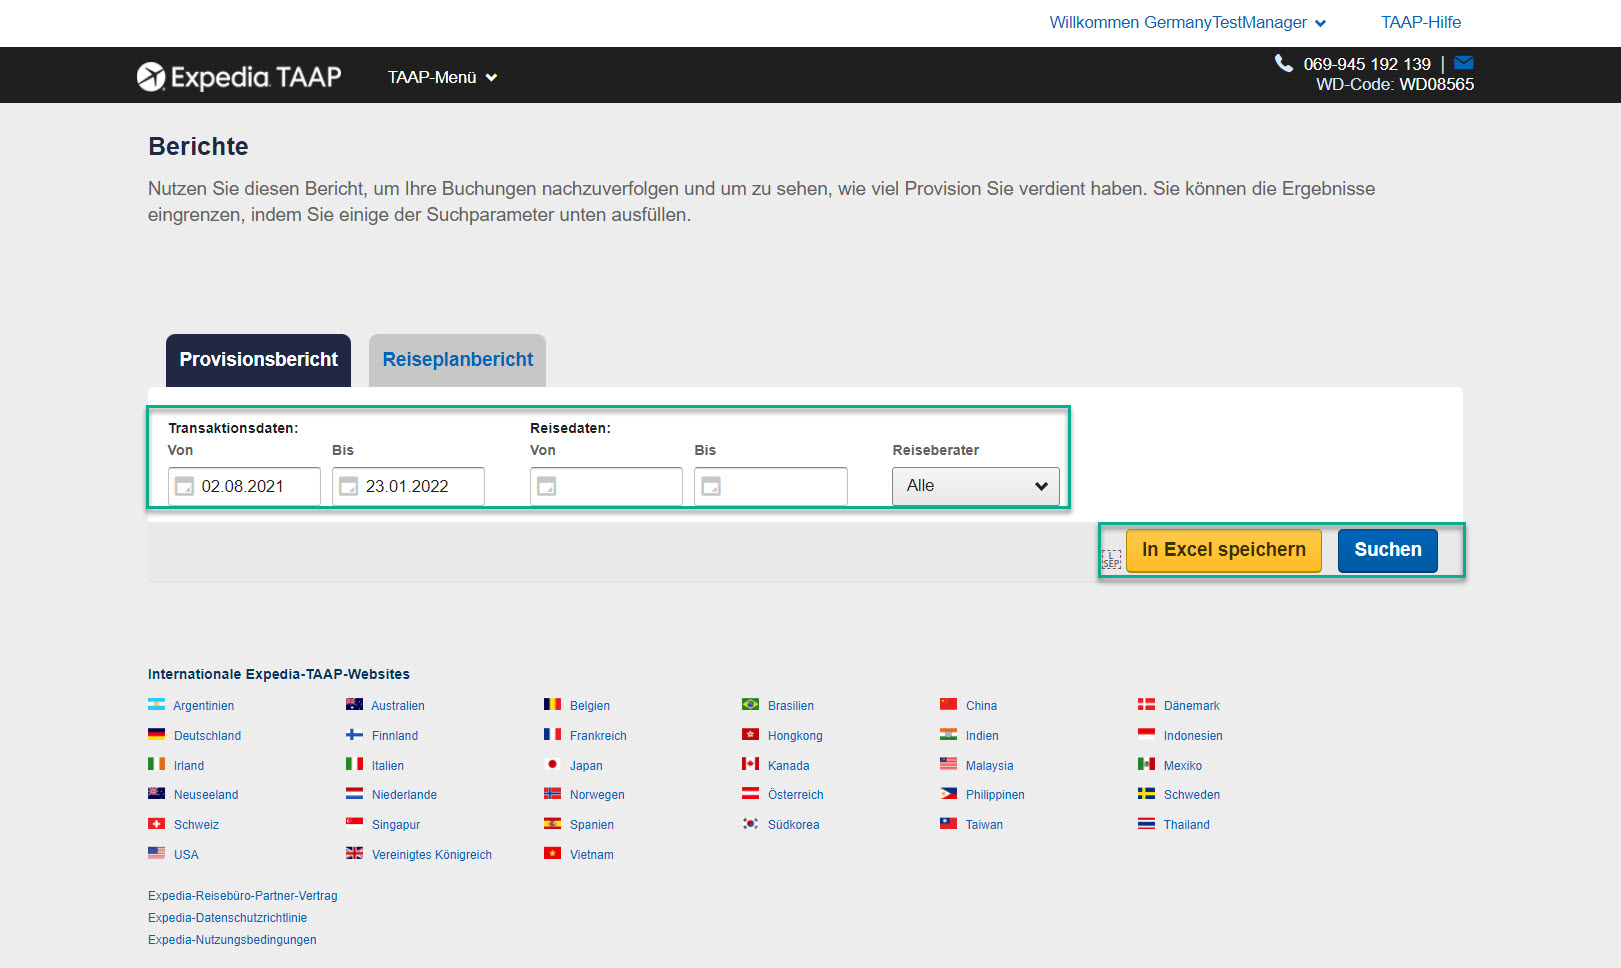Open the Indonesien site link

click(x=1193, y=736)
